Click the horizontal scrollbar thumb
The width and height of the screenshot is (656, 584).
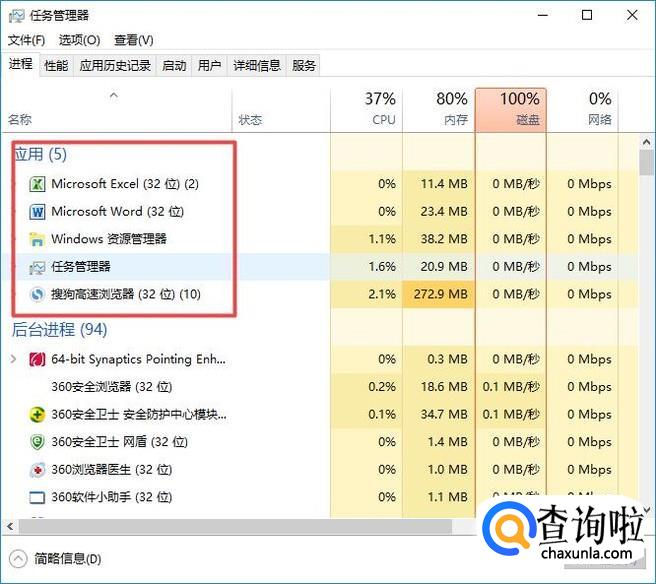(235, 526)
